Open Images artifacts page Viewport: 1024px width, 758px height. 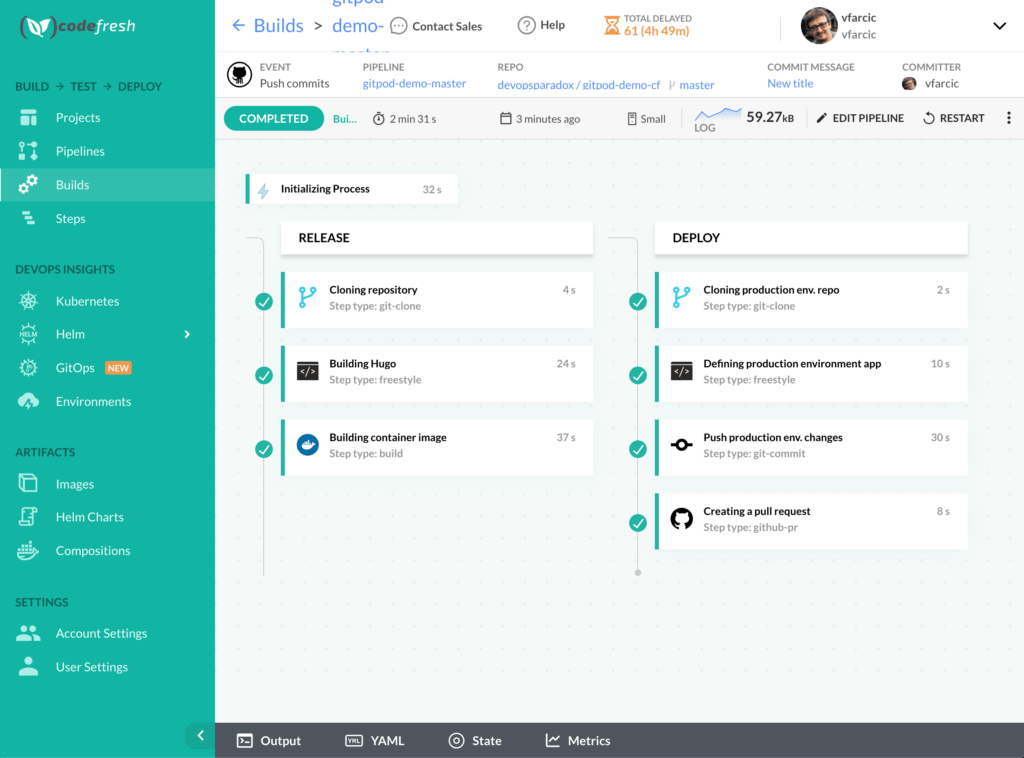point(75,484)
